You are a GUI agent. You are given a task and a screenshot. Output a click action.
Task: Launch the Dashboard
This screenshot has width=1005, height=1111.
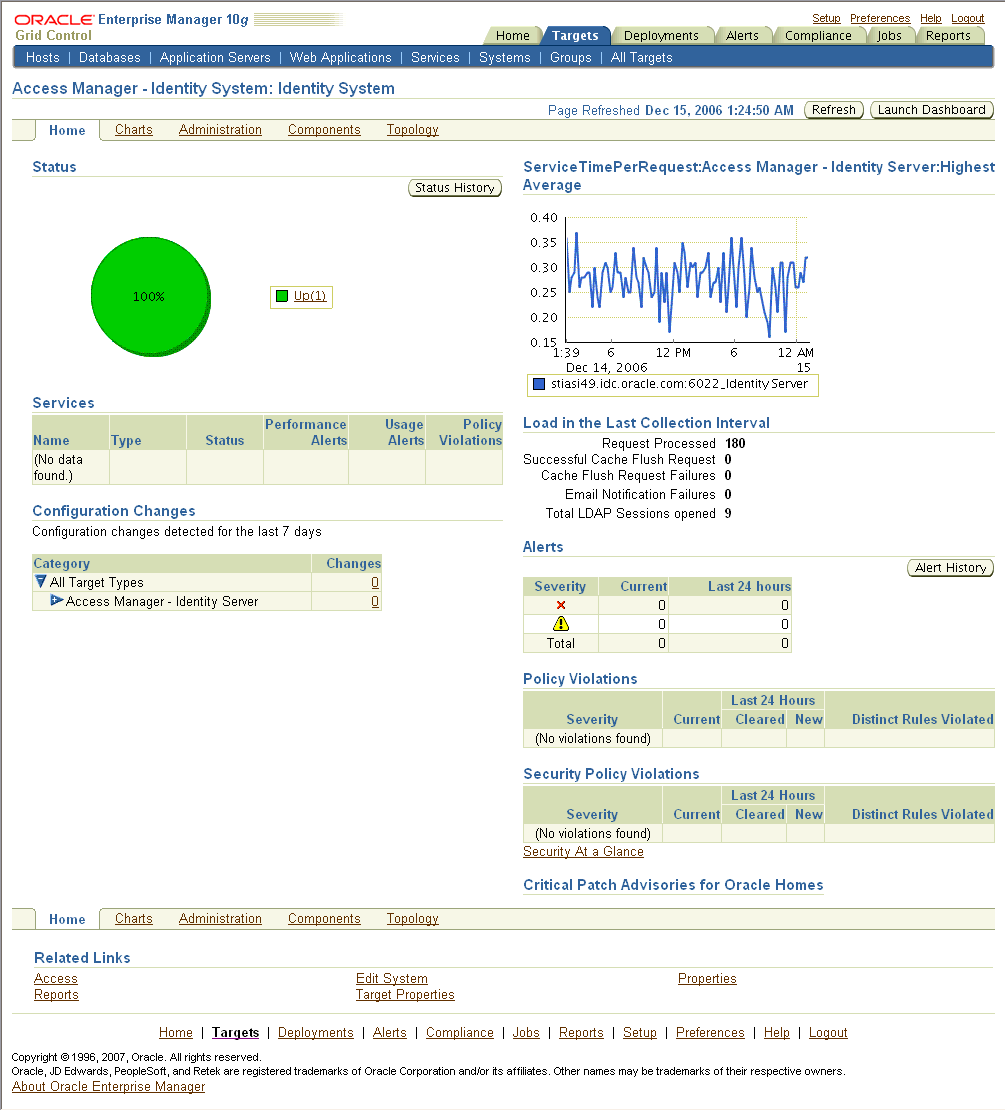pos(931,110)
